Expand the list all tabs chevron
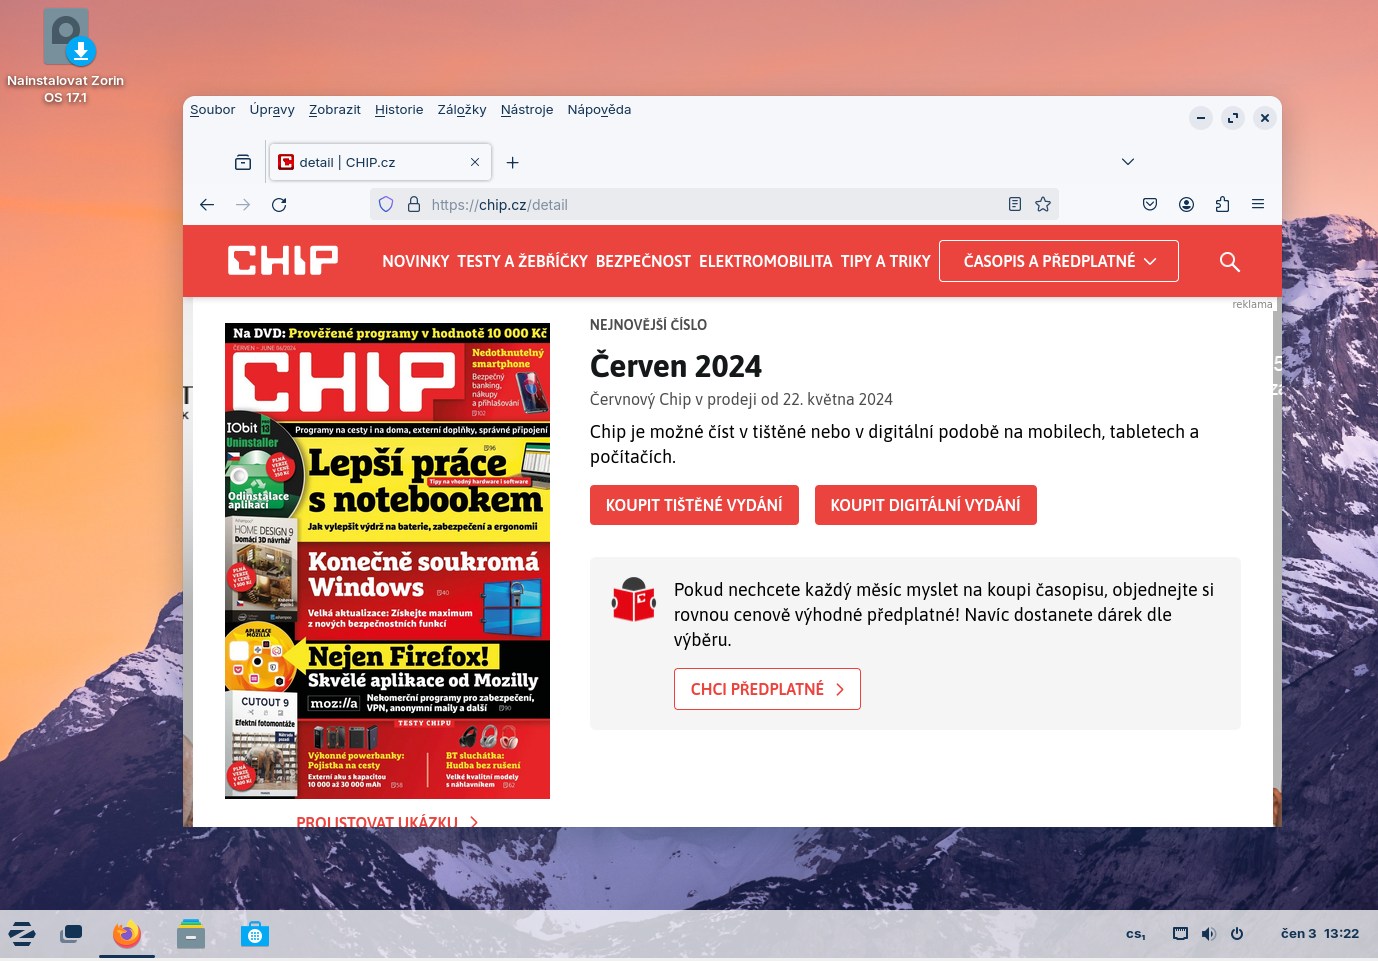Viewport: 1378px width, 961px height. 1128,162
